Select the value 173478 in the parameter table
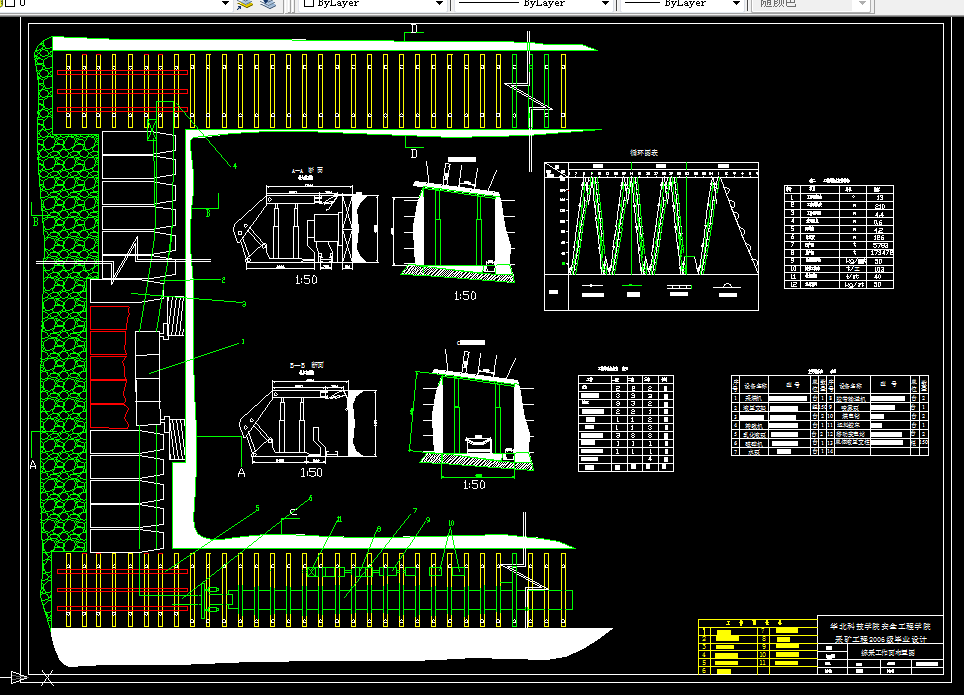Image resolution: width=964 pixels, height=695 pixels. (x=882, y=253)
